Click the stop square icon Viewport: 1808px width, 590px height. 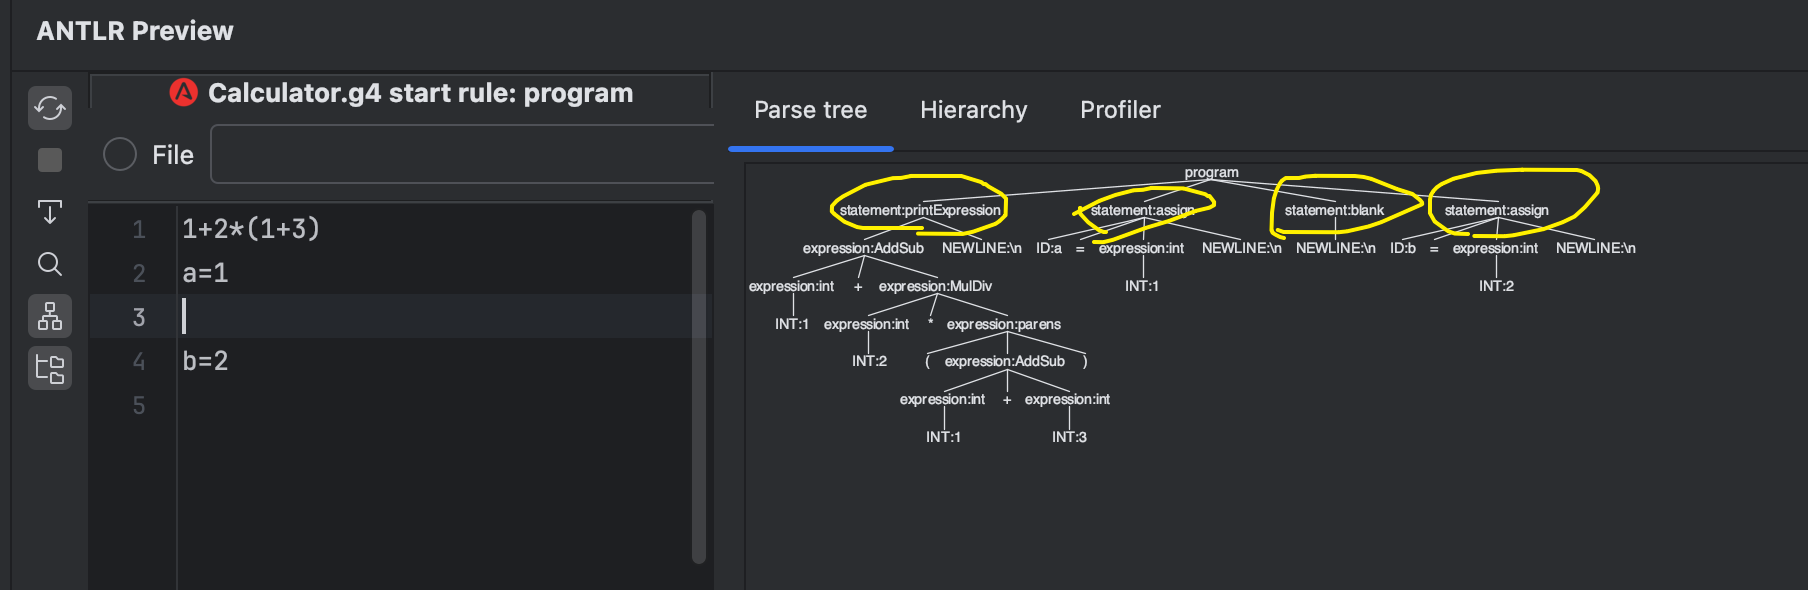[x=50, y=160]
